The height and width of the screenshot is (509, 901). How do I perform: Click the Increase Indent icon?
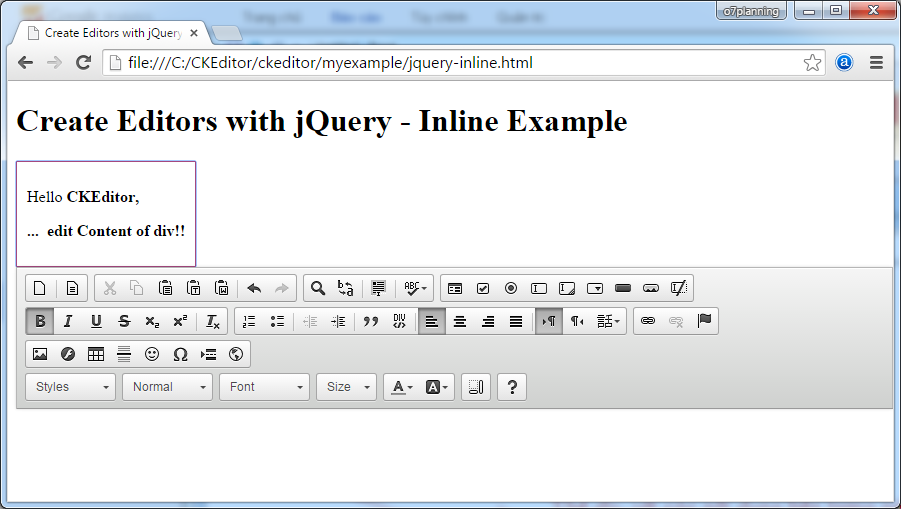[x=338, y=321]
